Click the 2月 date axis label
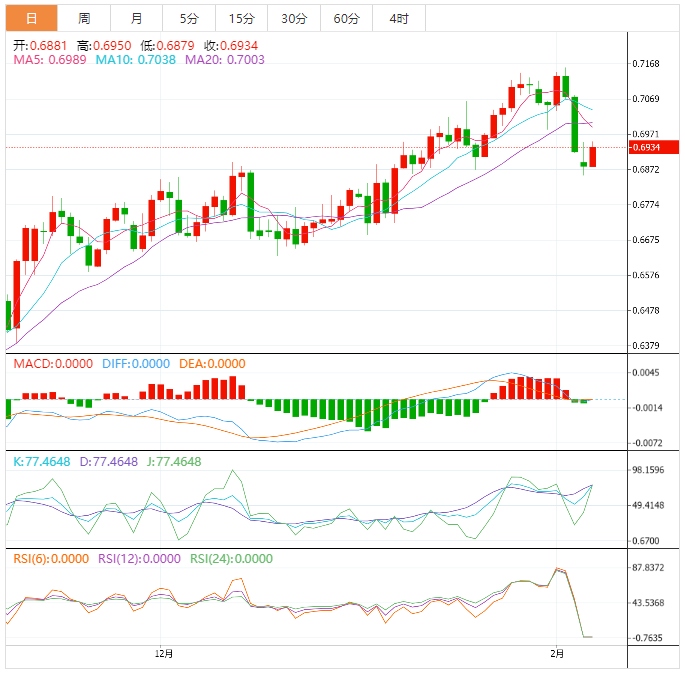 pyautogui.click(x=557, y=654)
